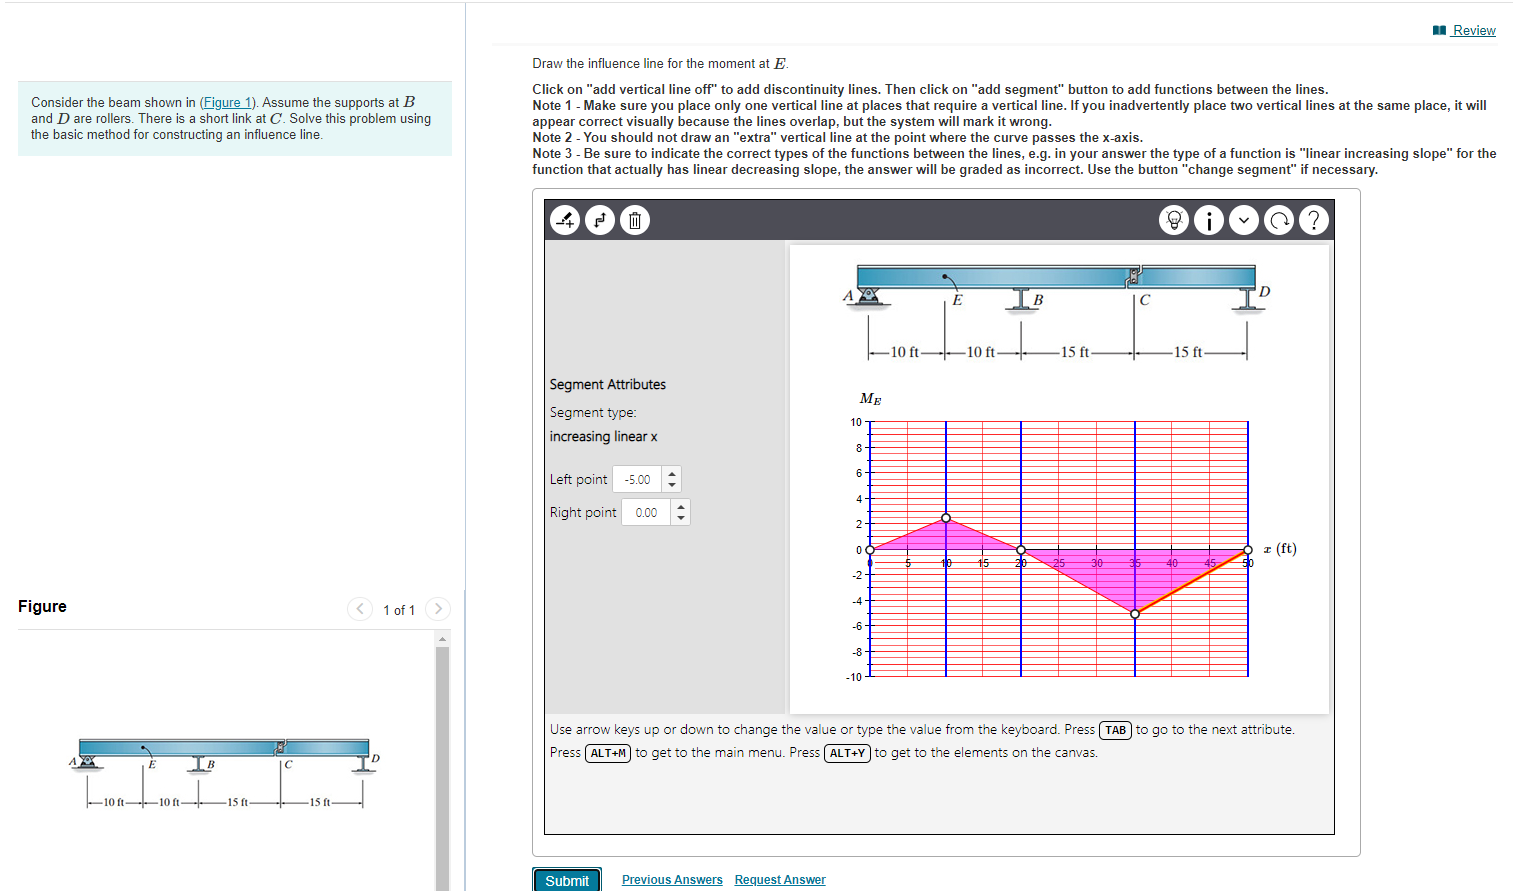Expand the chevron-down toolbar menu

click(1244, 220)
